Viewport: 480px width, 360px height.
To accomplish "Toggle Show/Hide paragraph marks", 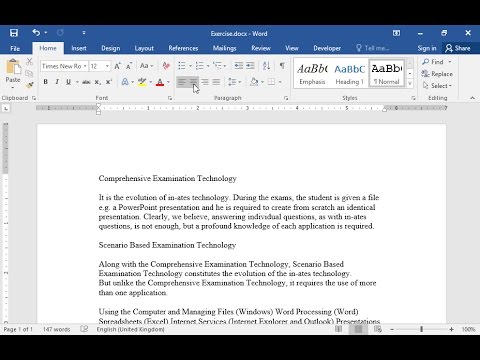I will tap(282, 66).
